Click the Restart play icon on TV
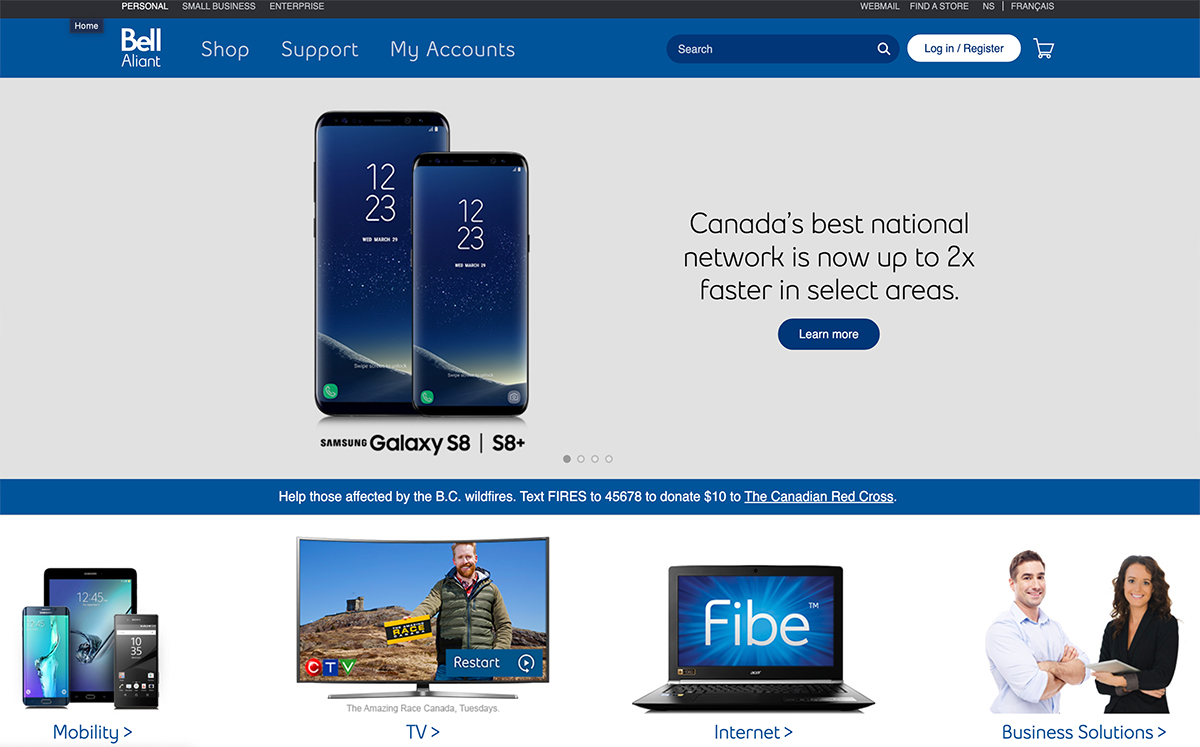The width and height of the screenshot is (1200, 747). pyautogui.click(x=526, y=662)
